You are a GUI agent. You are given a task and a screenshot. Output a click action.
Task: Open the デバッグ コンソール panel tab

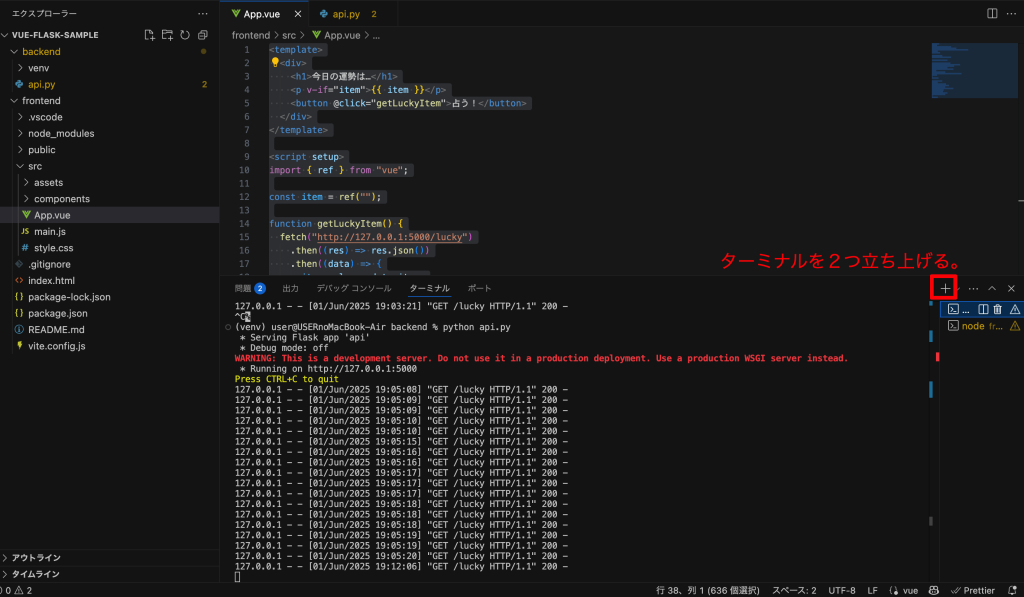tap(354, 288)
